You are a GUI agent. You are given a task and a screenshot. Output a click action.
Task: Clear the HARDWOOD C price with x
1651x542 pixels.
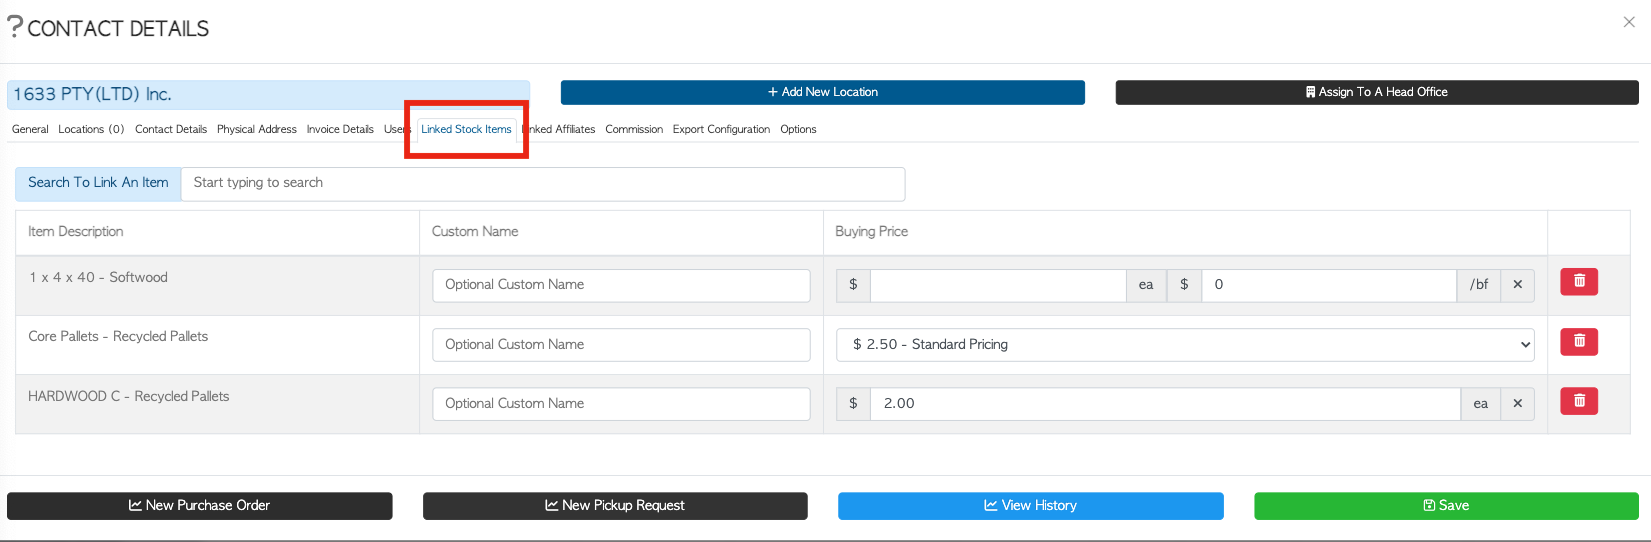(x=1517, y=404)
